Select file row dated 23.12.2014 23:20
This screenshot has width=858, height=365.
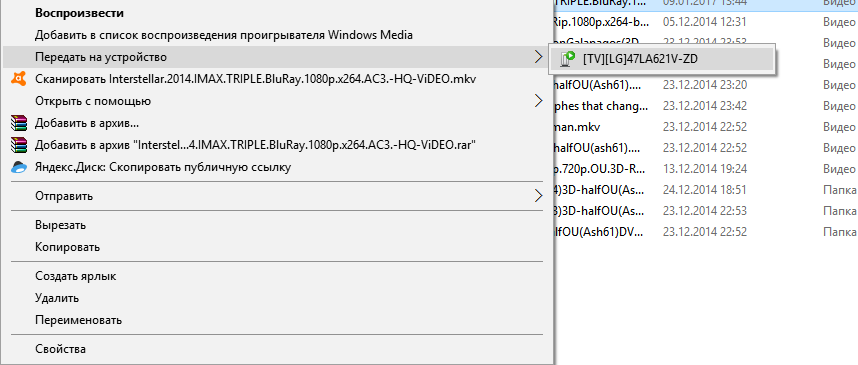(x=706, y=85)
